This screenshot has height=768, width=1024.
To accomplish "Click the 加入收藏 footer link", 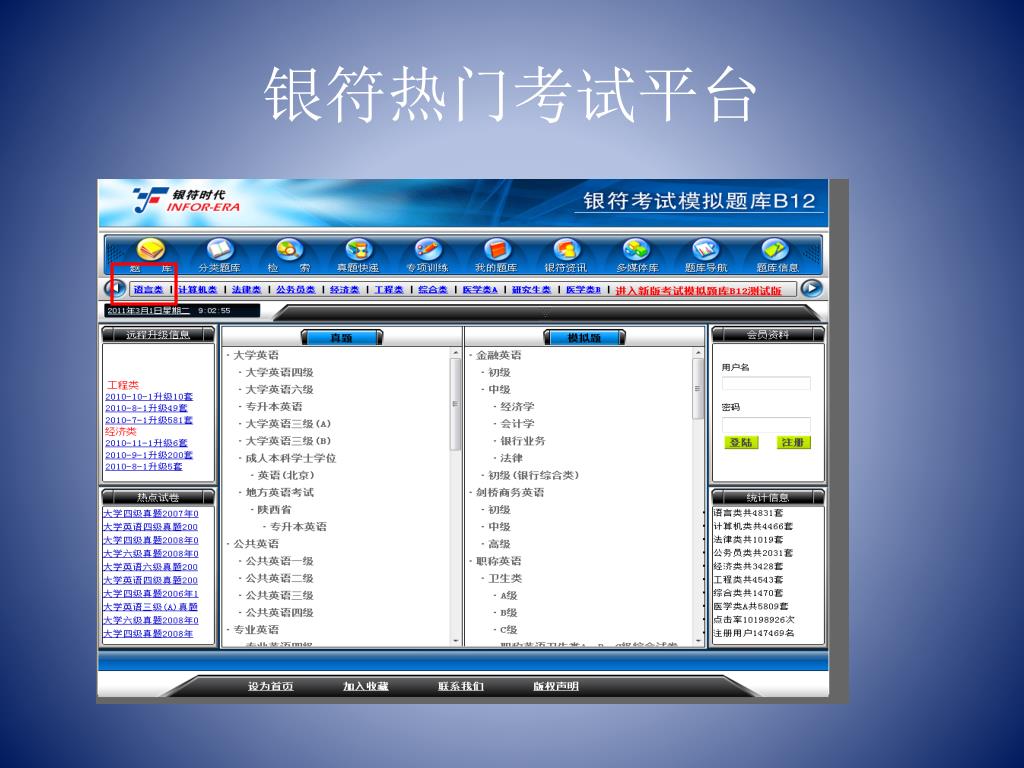I will (366, 686).
